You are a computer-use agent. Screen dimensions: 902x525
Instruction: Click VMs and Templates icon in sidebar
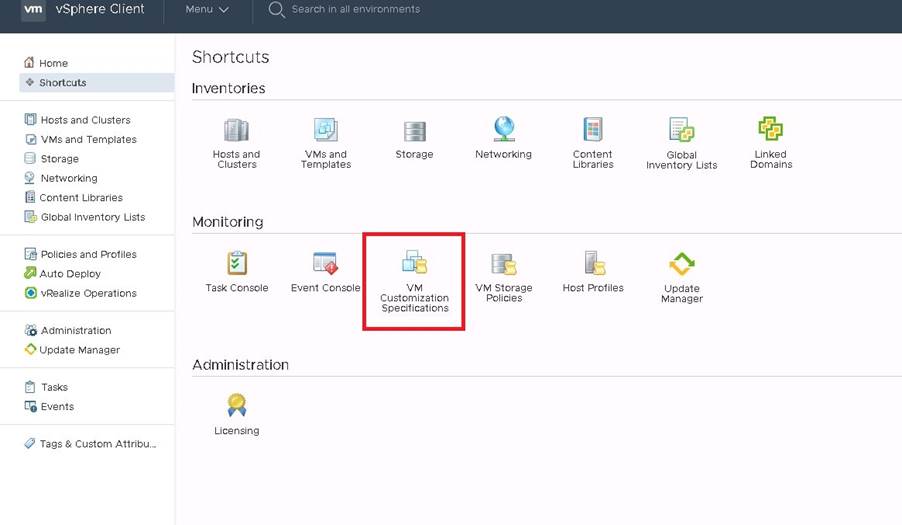click(30, 139)
